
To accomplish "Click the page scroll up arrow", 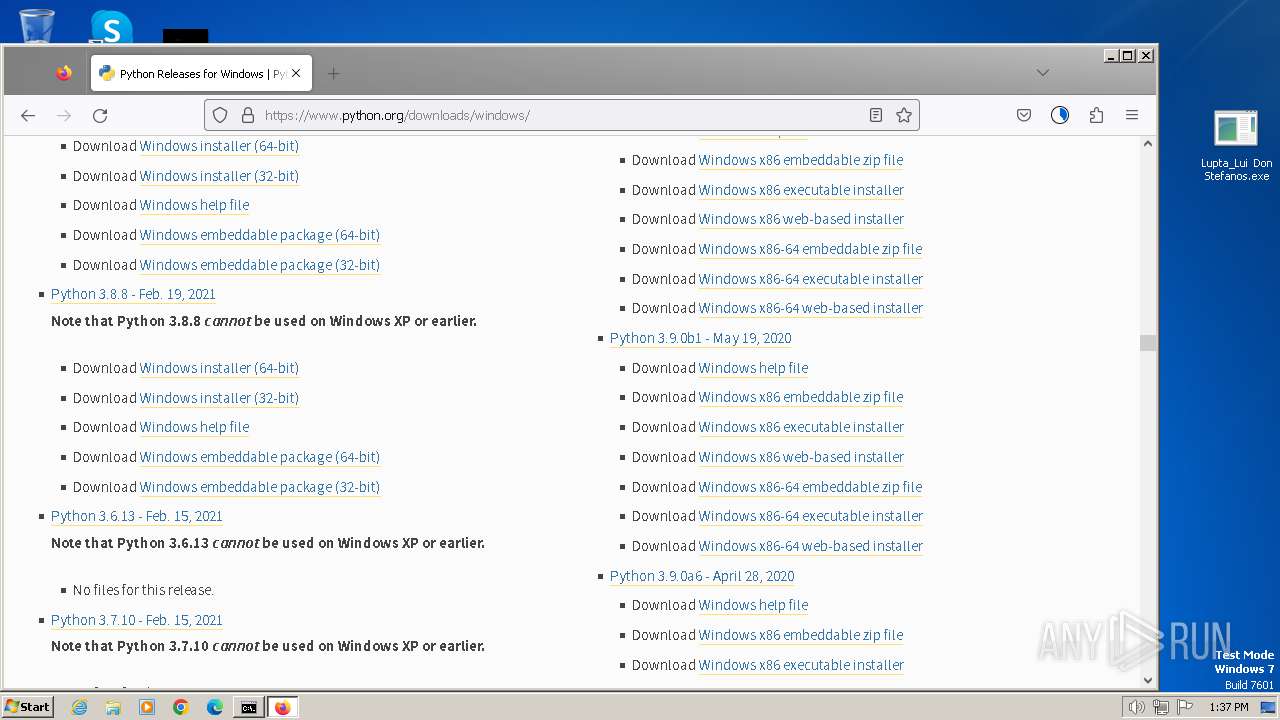I will [x=1147, y=144].
